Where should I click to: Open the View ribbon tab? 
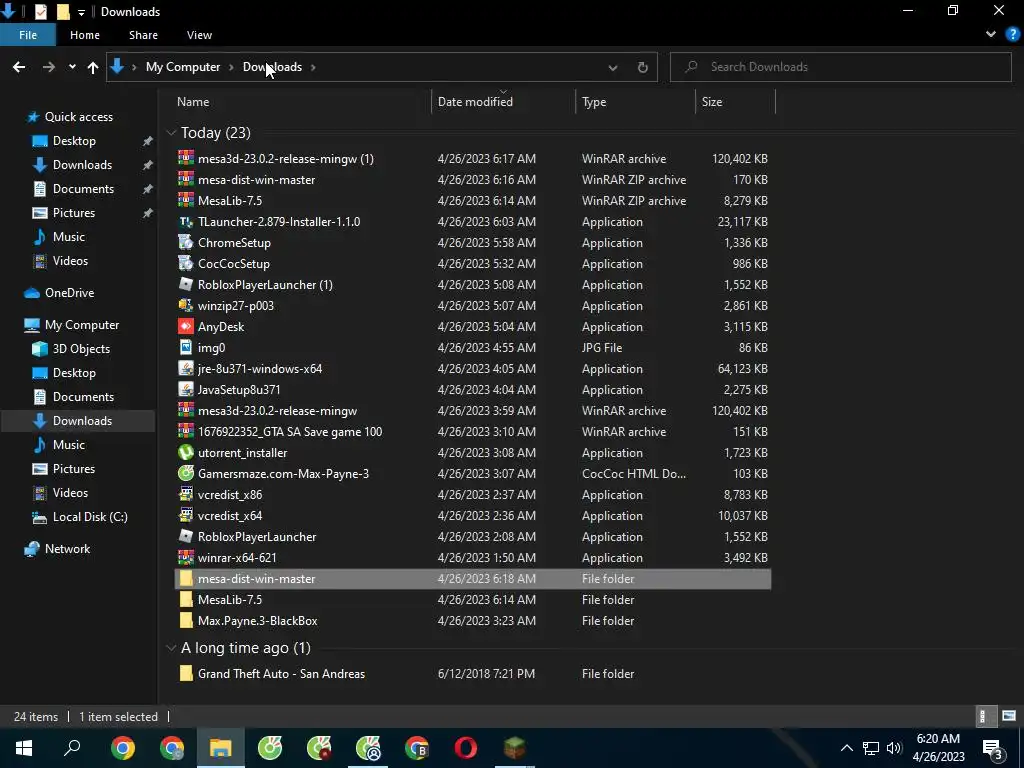click(x=199, y=35)
